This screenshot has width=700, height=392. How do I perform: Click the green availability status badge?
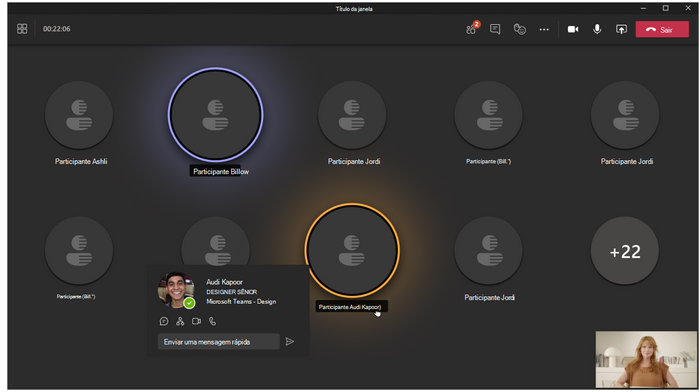(189, 303)
